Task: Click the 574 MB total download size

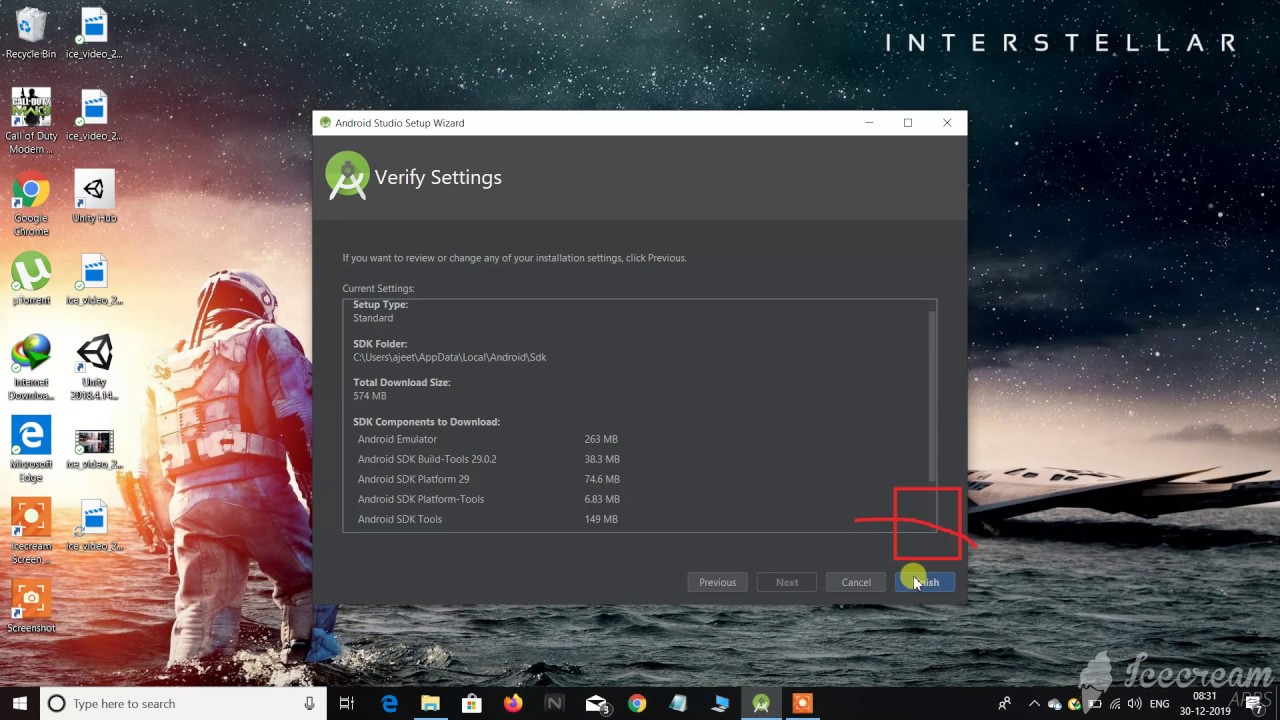Action: click(x=369, y=396)
